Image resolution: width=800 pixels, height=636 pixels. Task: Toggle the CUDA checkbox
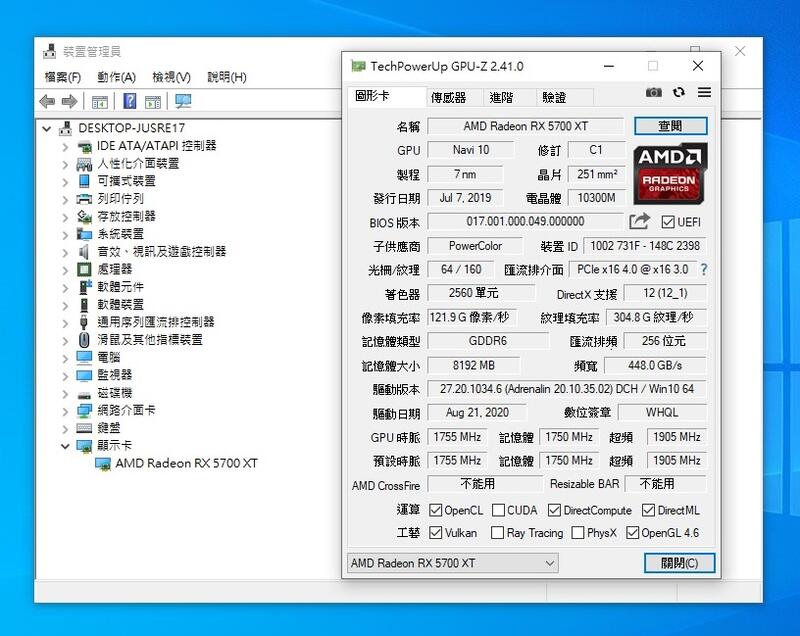click(x=498, y=510)
